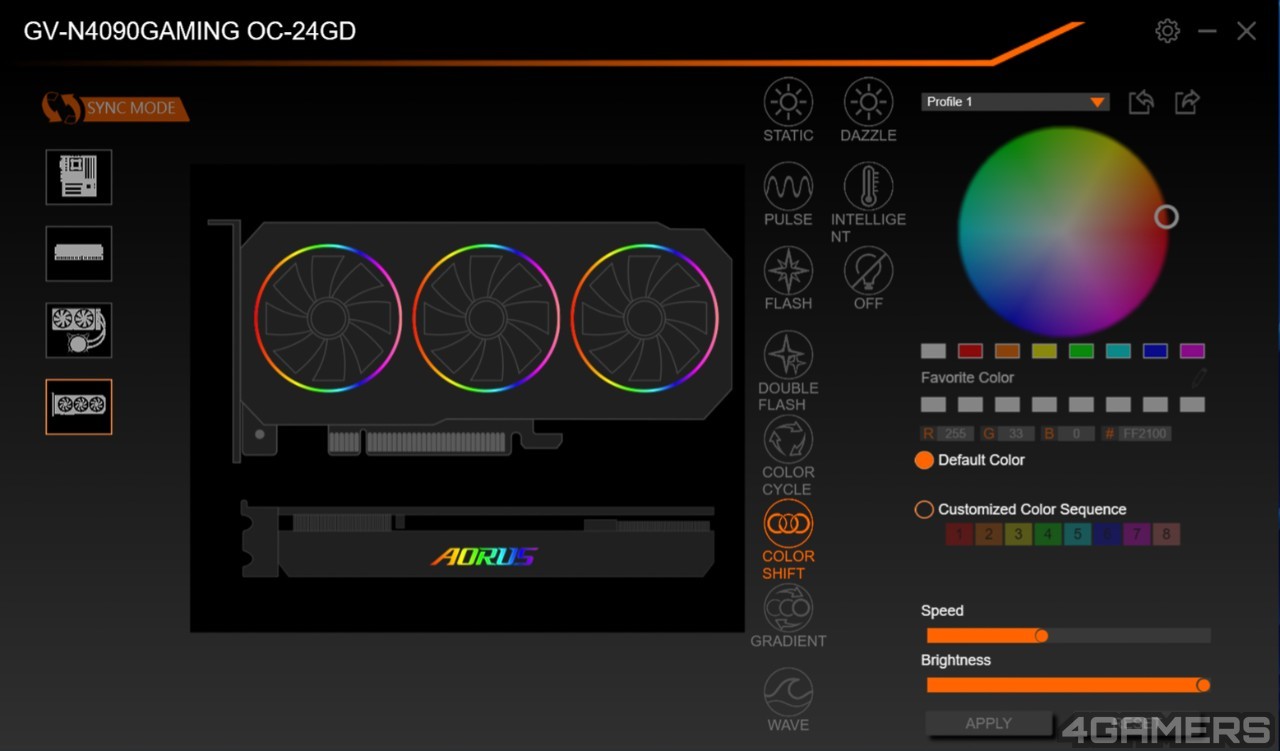Select the motherboard device thumbnail
This screenshot has height=751, width=1280.
[x=79, y=177]
